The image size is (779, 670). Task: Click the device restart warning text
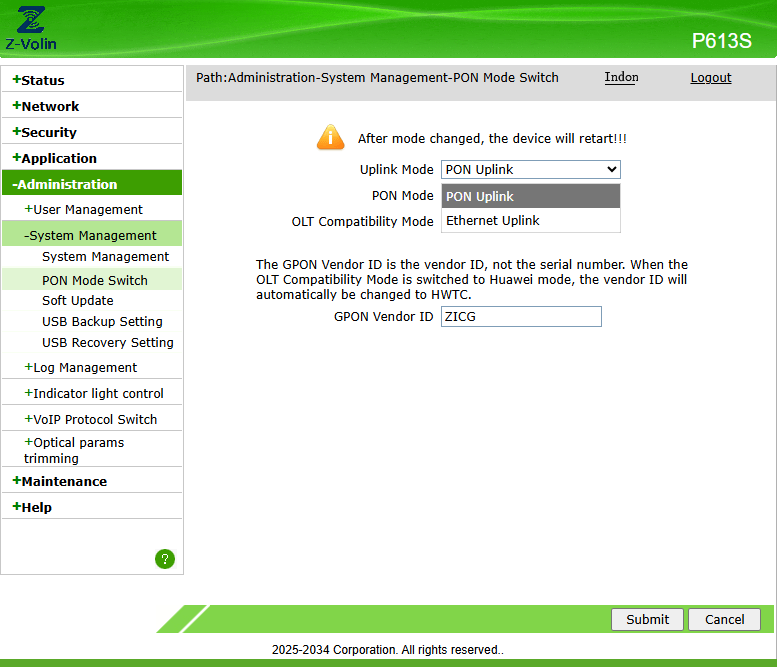492,138
